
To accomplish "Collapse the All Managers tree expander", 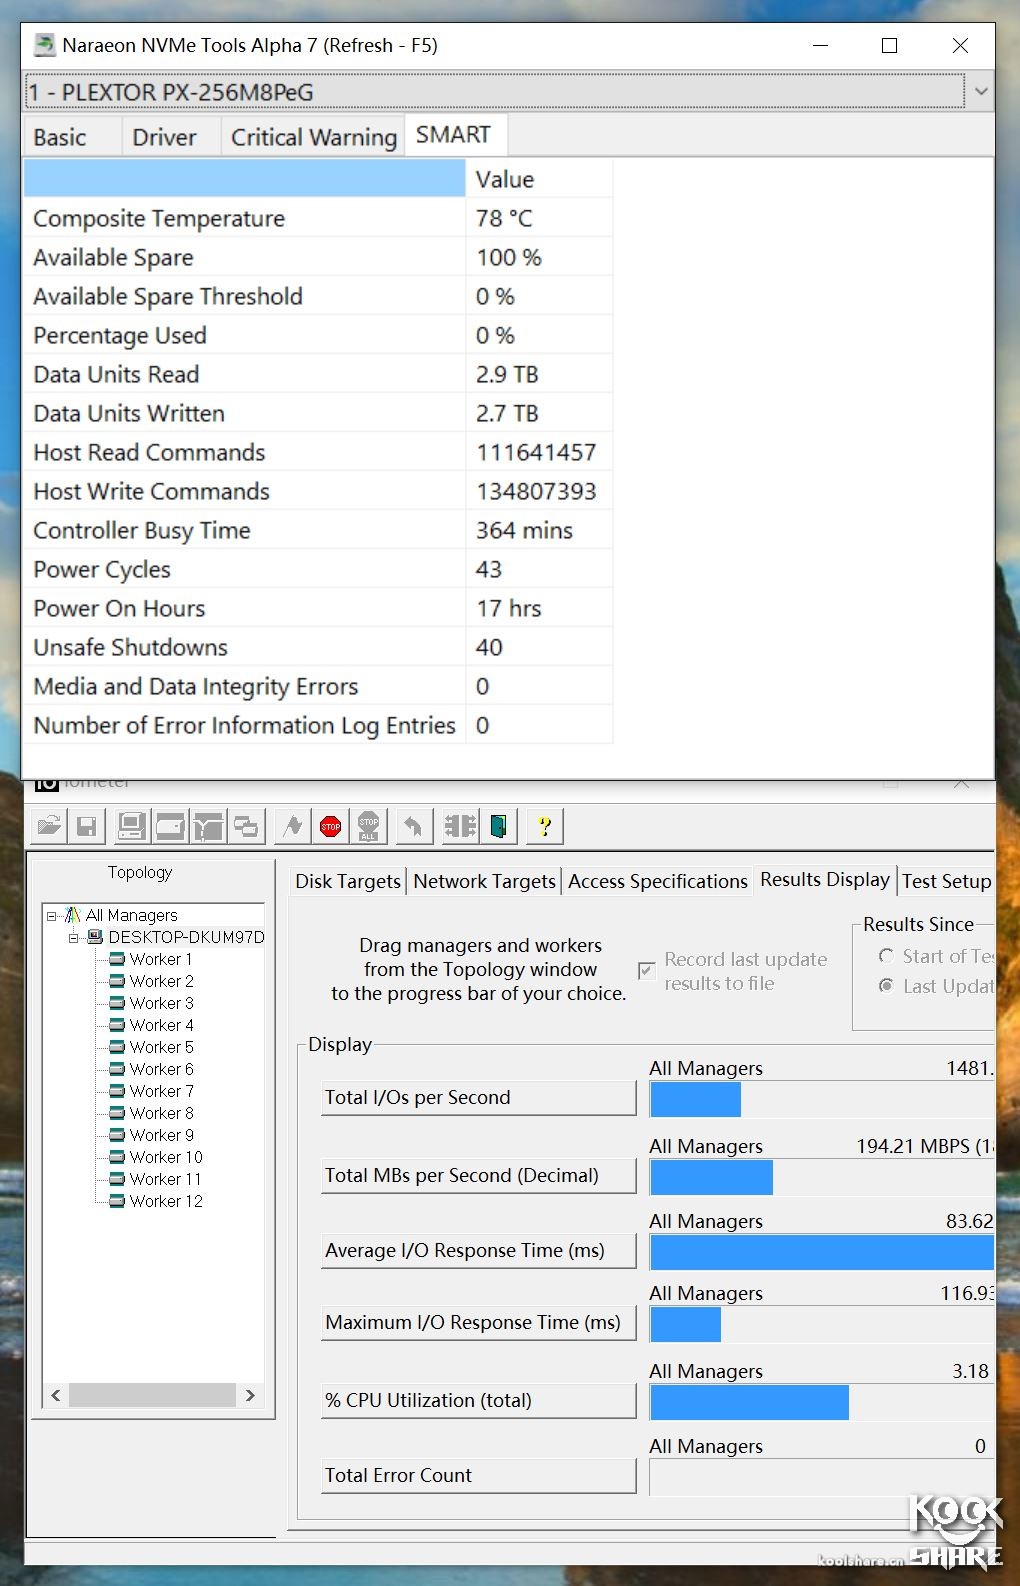I will (x=52, y=915).
